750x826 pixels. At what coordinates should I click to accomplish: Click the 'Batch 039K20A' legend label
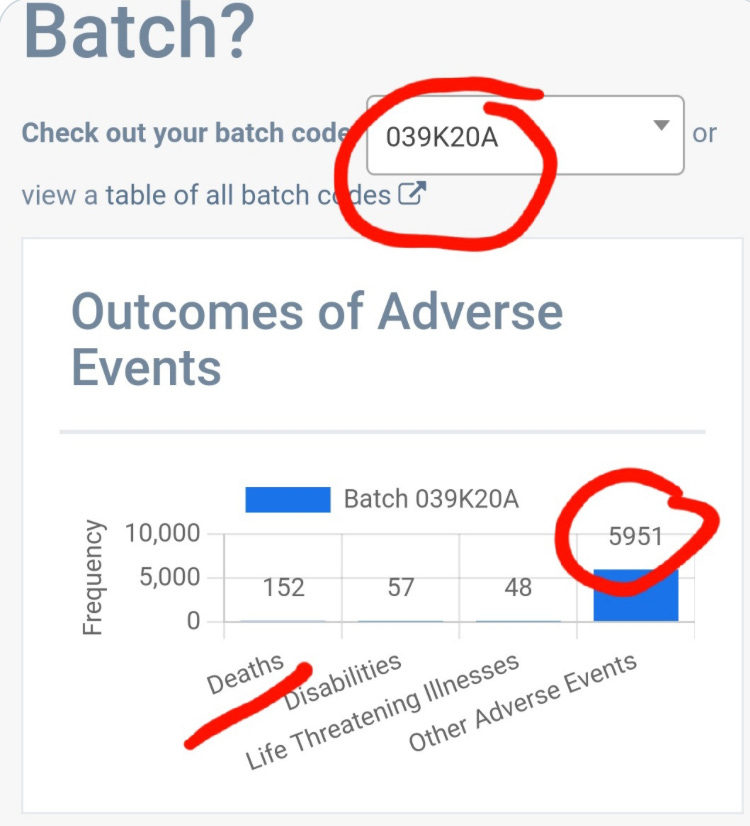(x=431, y=499)
